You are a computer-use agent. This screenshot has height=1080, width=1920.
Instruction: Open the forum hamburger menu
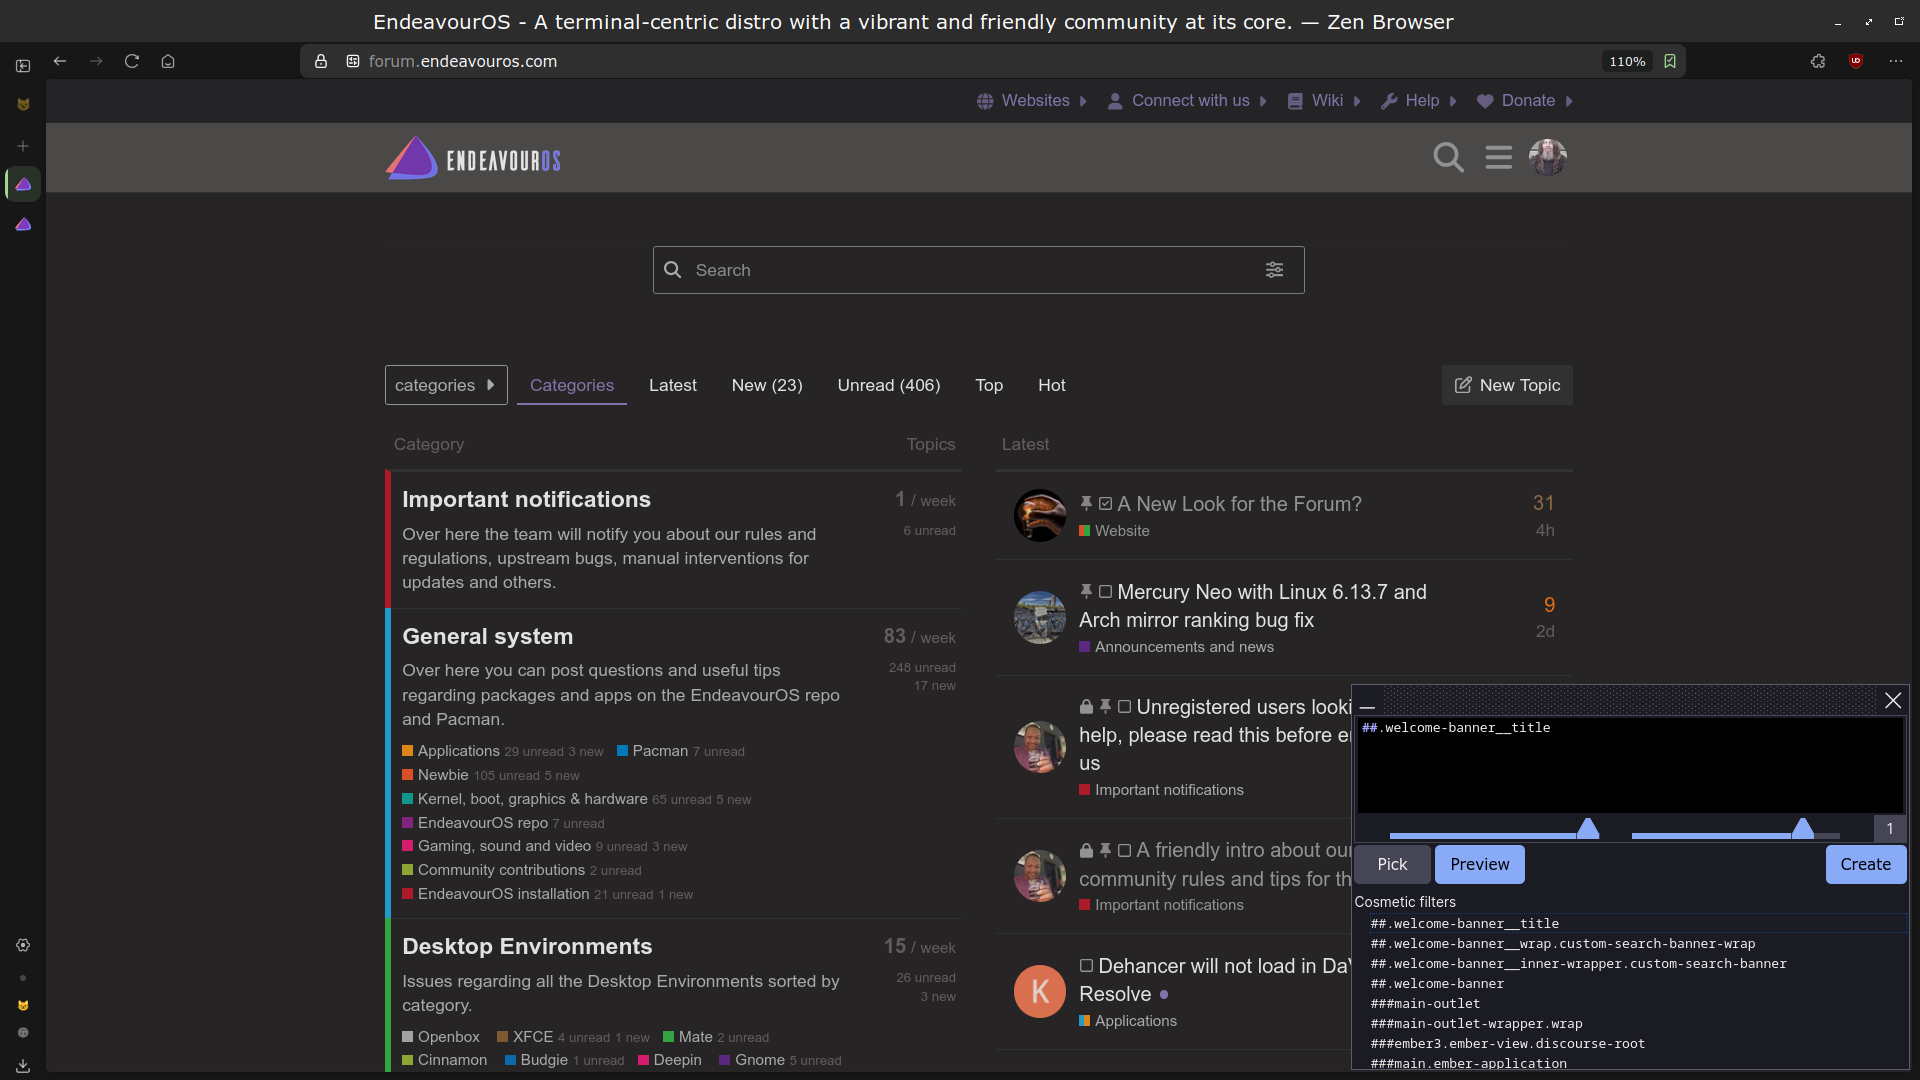point(1498,157)
